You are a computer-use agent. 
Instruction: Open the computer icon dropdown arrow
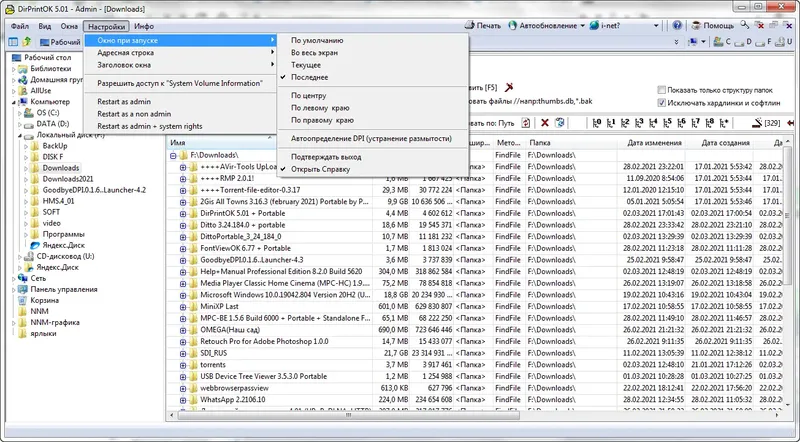[703, 42]
